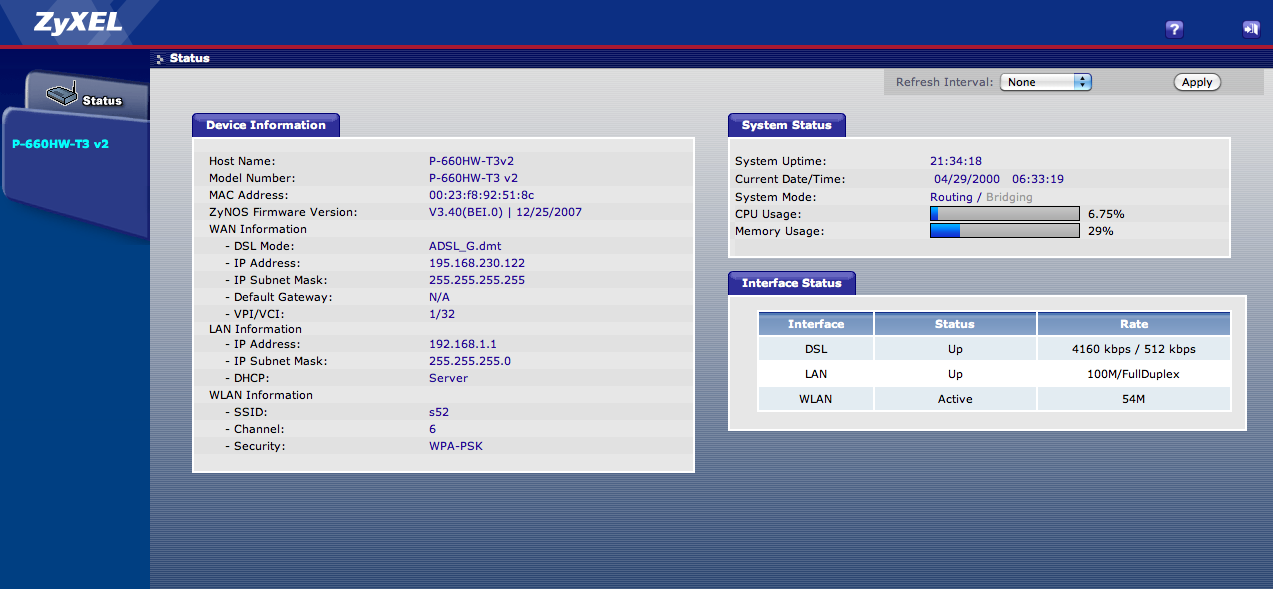Click the CPU Usage progress bar
This screenshot has width=1273, height=589.
click(x=1005, y=214)
